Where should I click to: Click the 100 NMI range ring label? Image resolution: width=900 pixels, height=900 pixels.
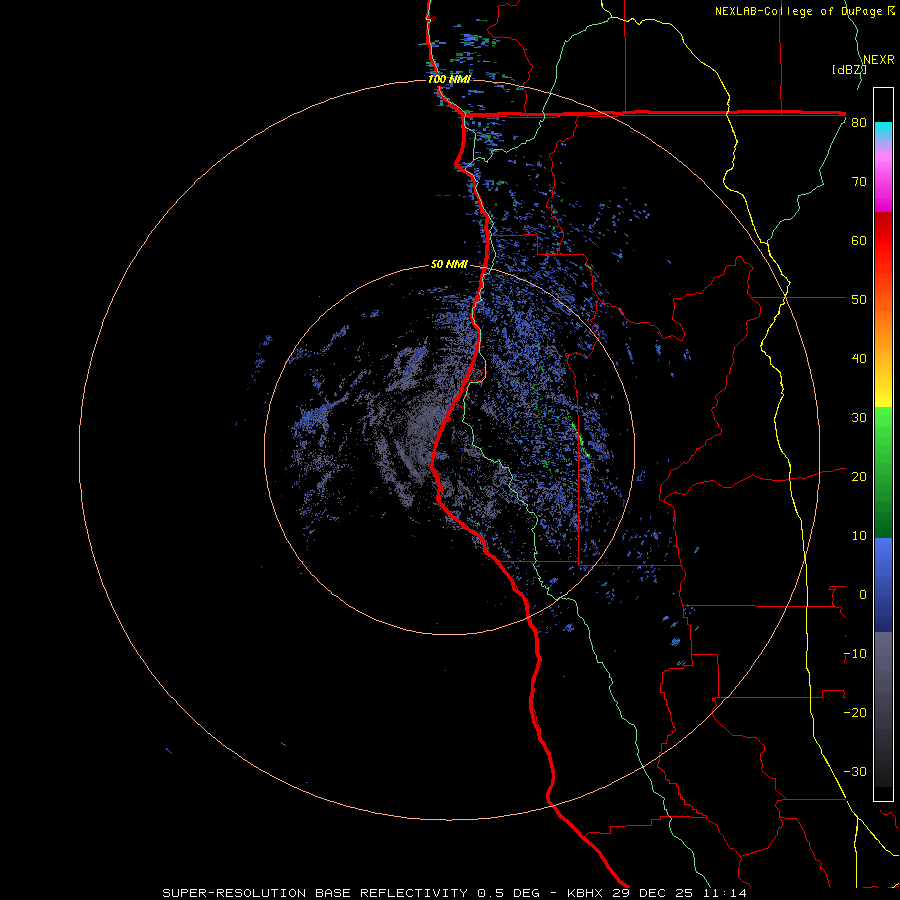coord(449,79)
